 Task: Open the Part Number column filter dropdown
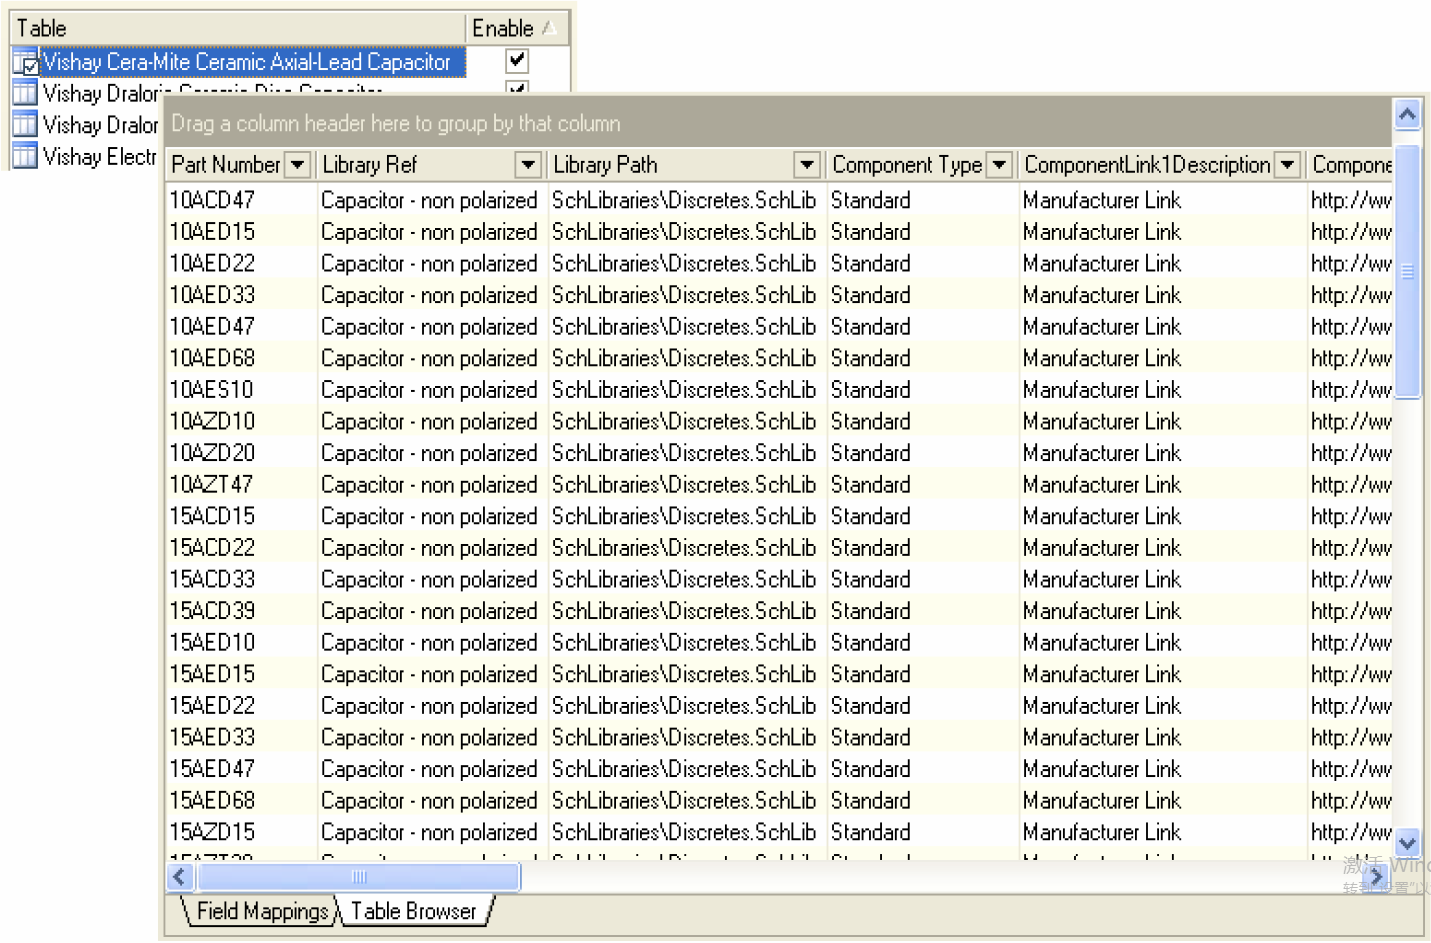point(298,165)
